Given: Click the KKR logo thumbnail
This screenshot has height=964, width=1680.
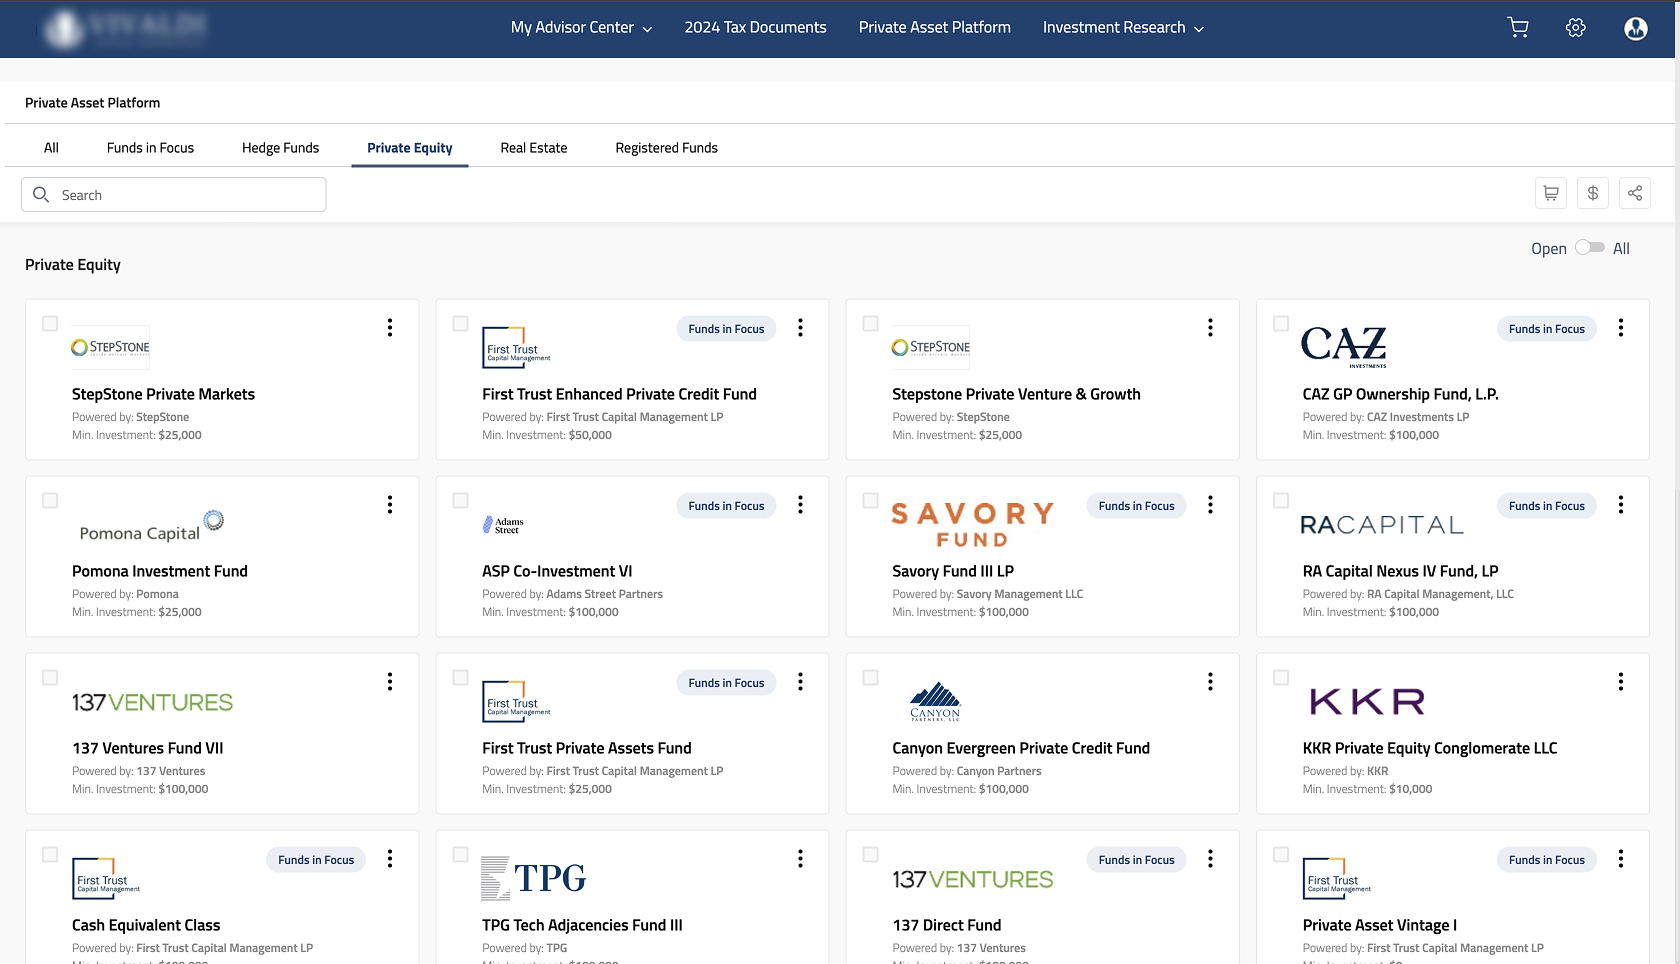Looking at the screenshot, I should coord(1367,701).
